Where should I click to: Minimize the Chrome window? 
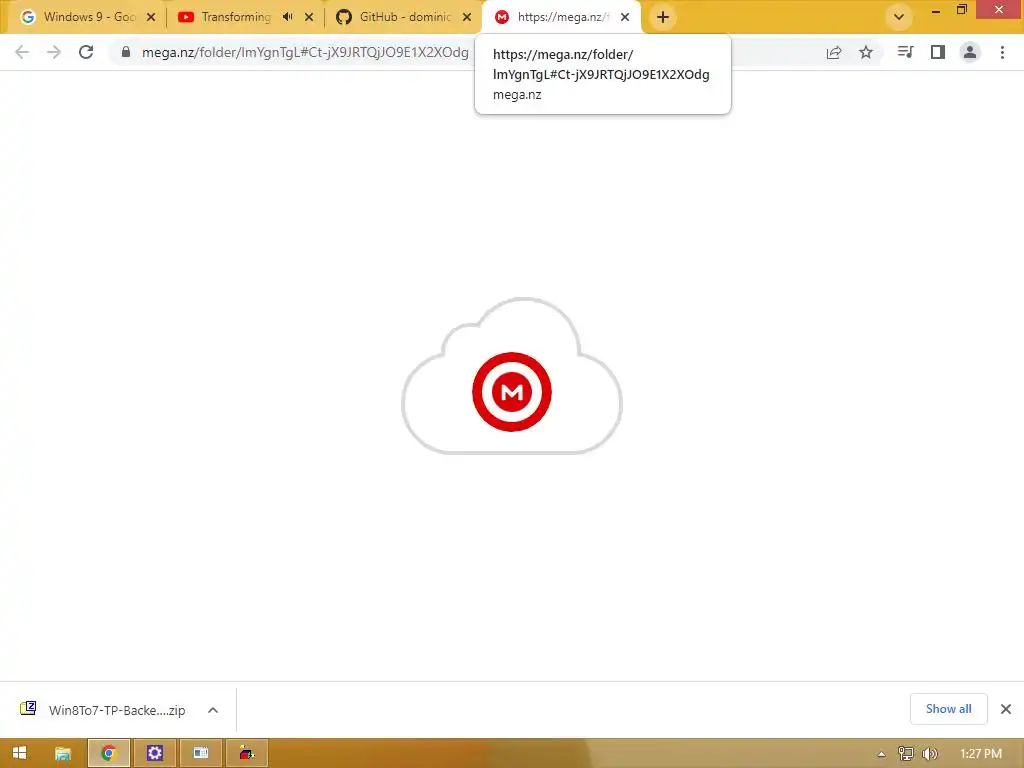tap(935, 10)
